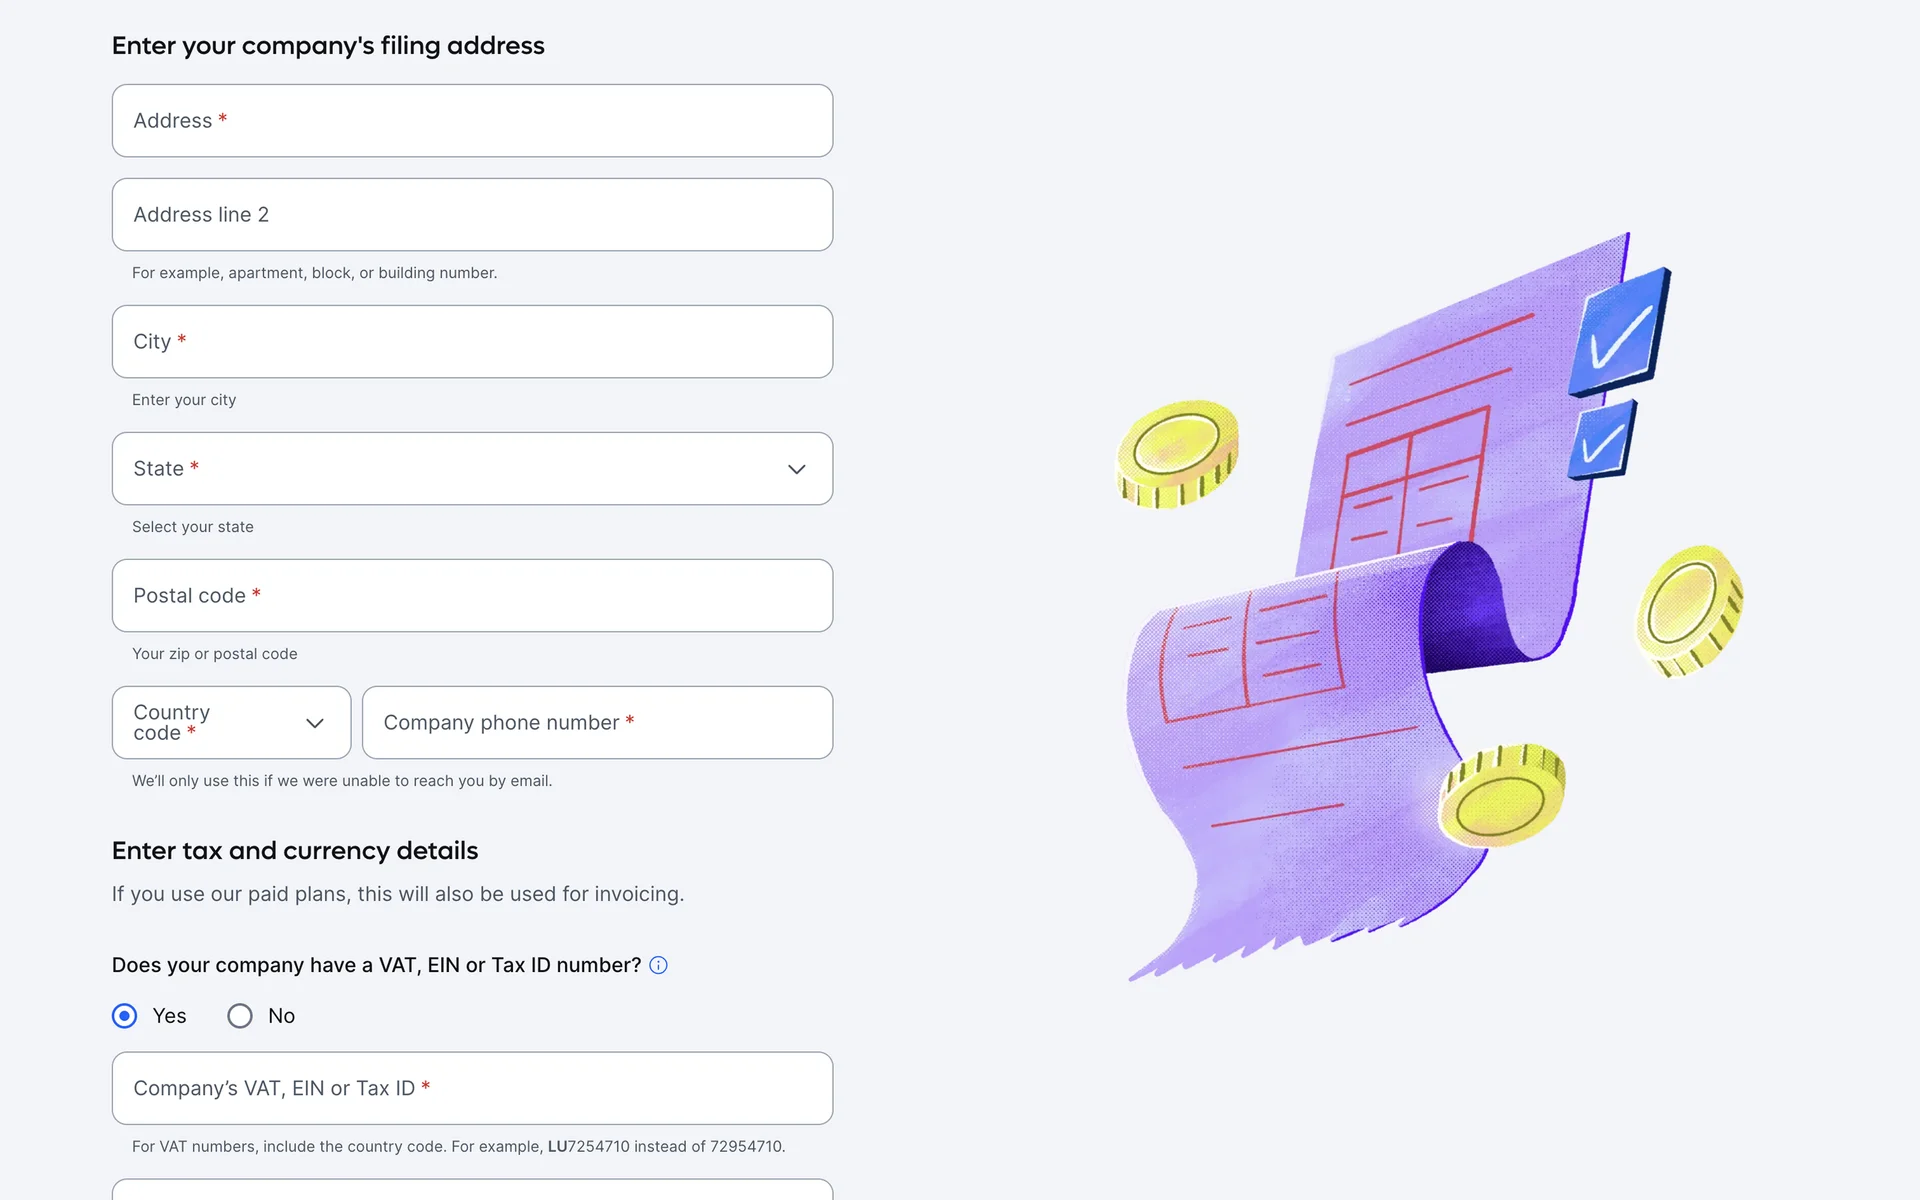Focus the Company phone number field
Image resolution: width=1920 pixels, height=1200 pixels.
(597, 723)
